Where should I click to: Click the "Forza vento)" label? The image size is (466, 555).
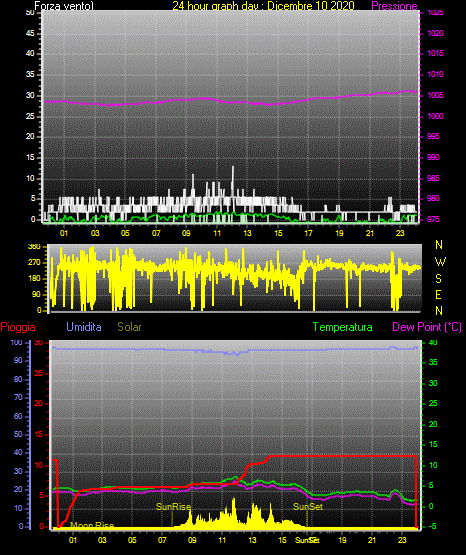pyautogui.click(x=64, y=6)
